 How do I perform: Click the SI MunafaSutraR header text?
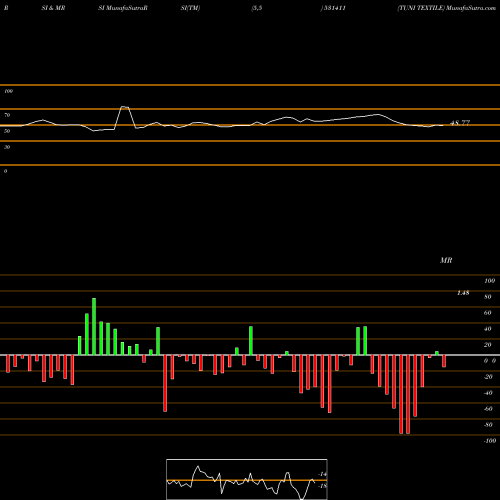point(123,8)
